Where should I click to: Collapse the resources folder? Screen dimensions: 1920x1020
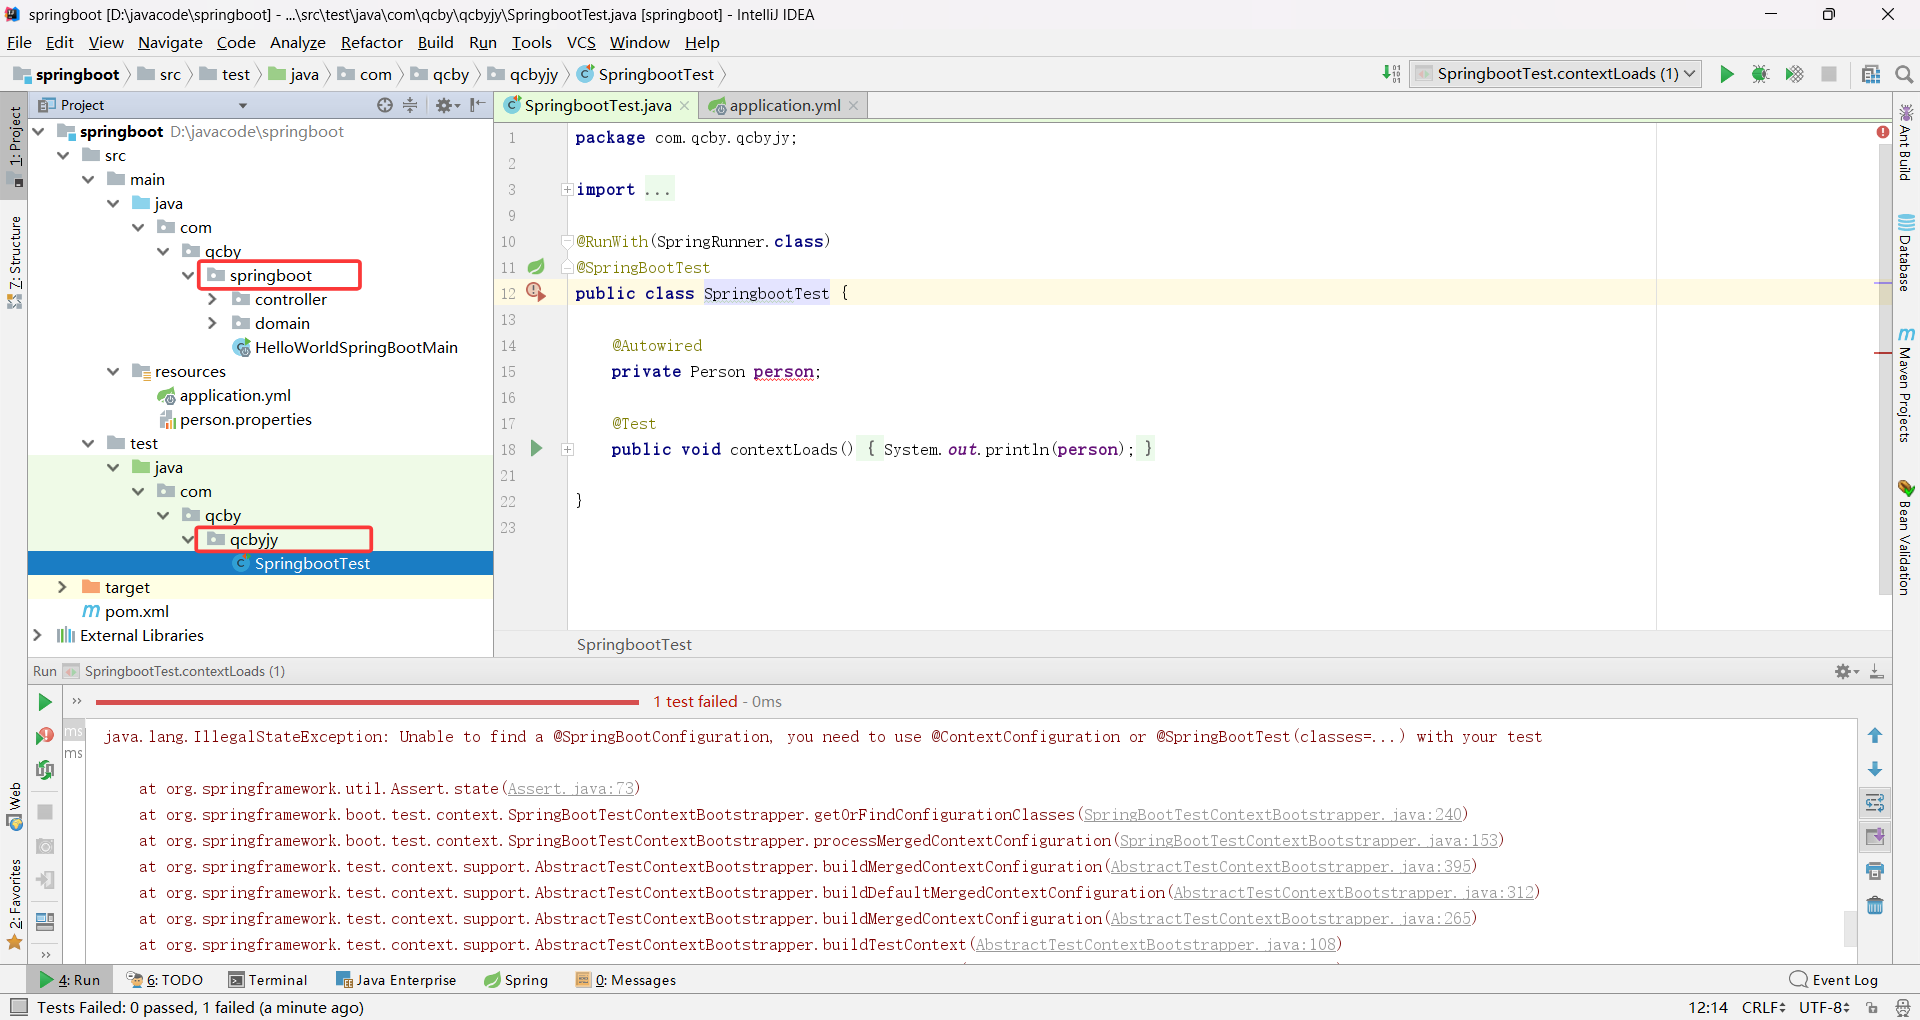(113, 371)
